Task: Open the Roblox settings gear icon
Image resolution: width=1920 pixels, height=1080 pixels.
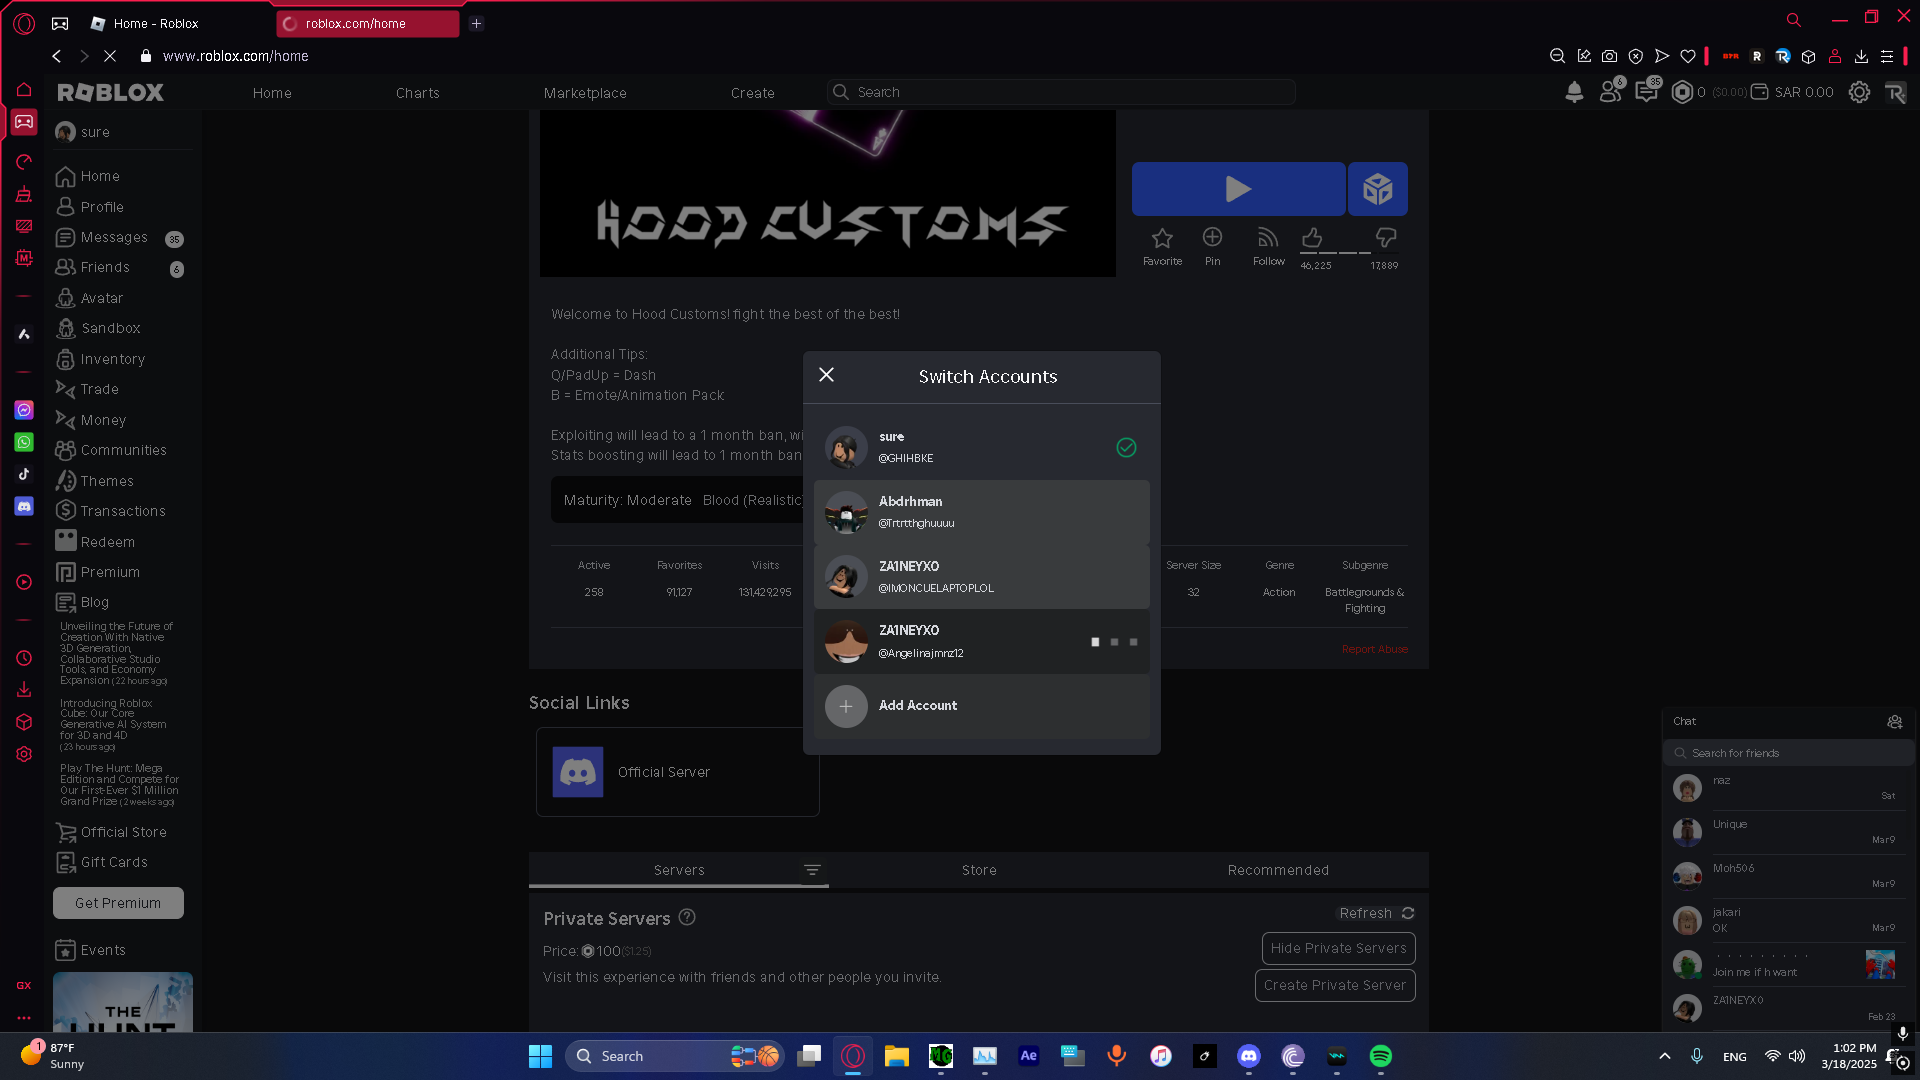Action: coord(1859,93)
